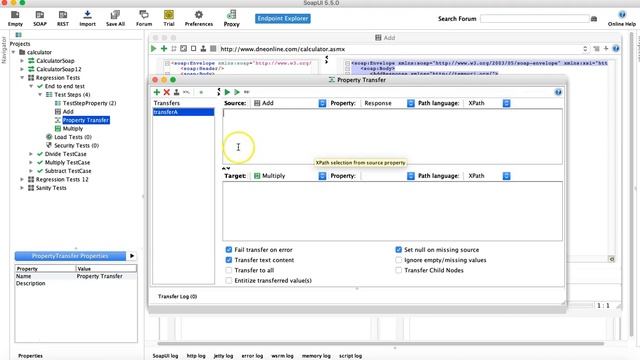The width and height of the screenshot is (640, 360).
Task: Click the arrow button beside PropertyTransfer Properties
Action: [132, 256]
